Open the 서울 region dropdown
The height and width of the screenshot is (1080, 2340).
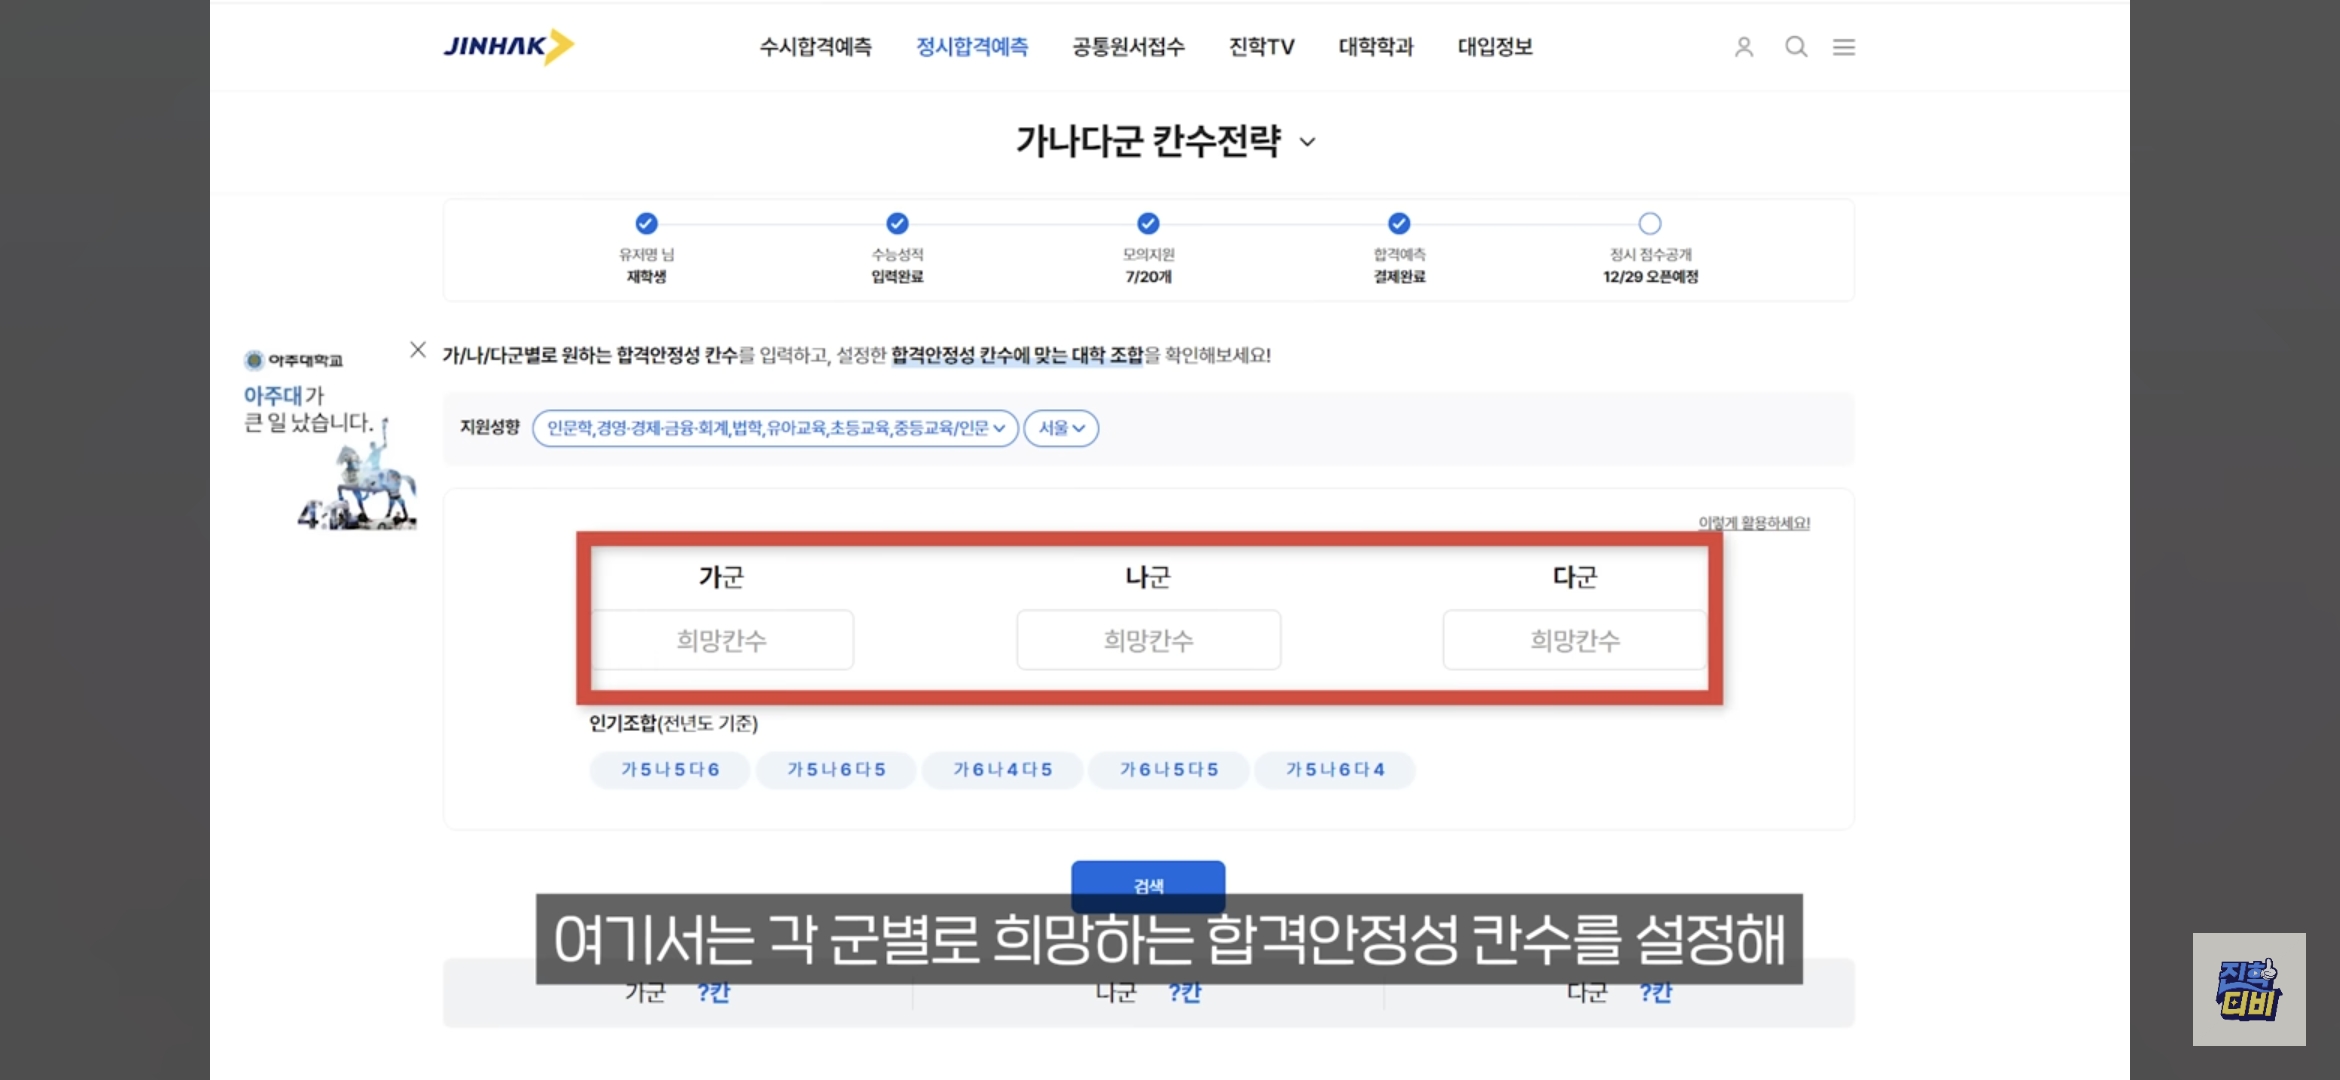pos(1061,428)
